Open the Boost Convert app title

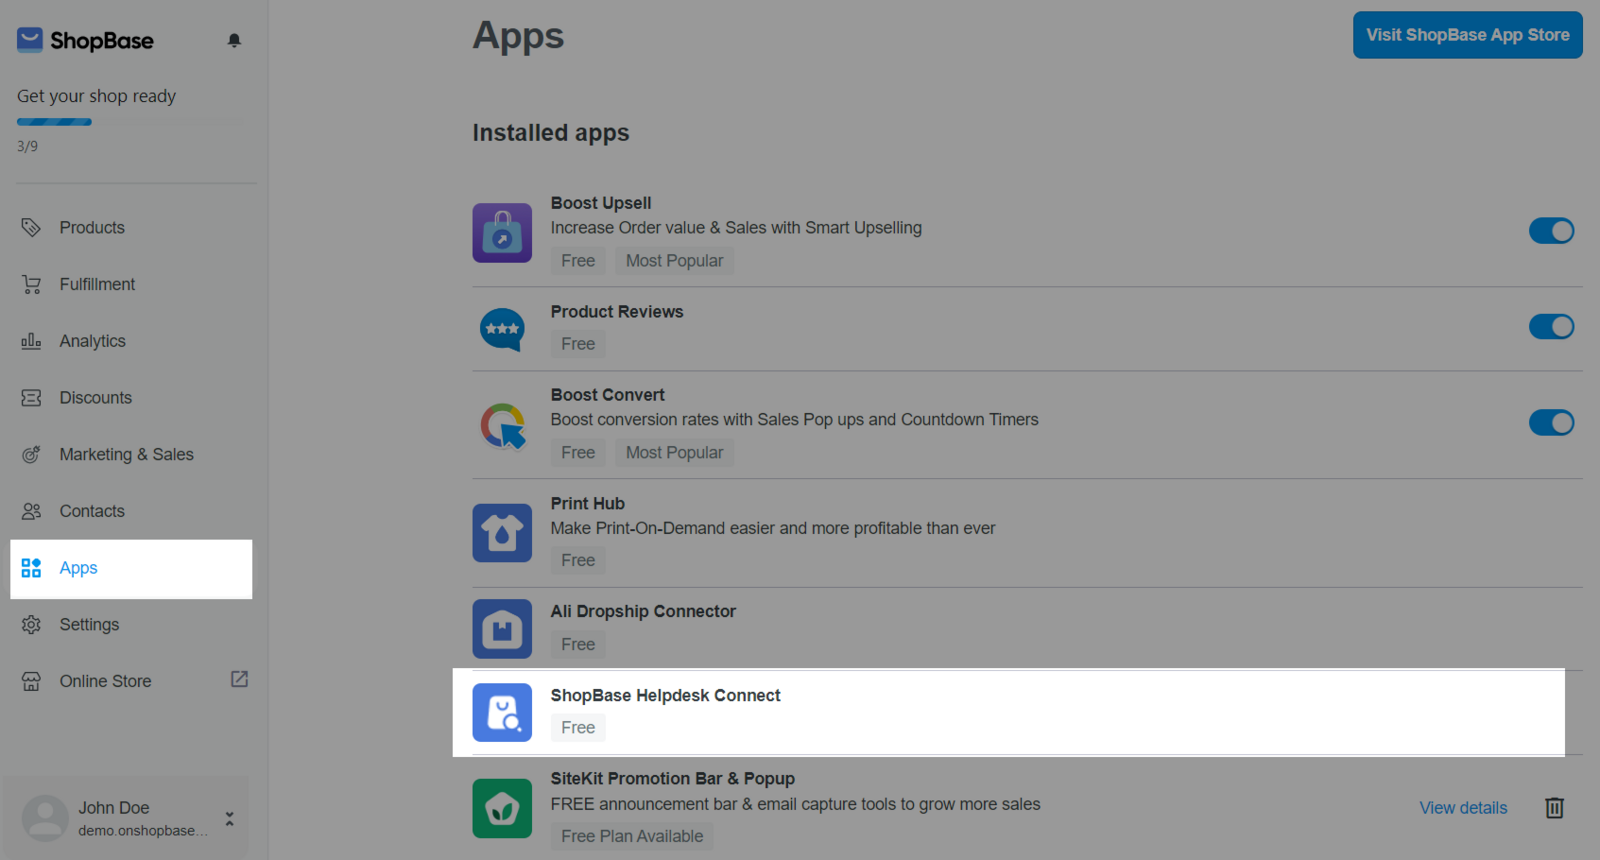click(x=607, y=395)
